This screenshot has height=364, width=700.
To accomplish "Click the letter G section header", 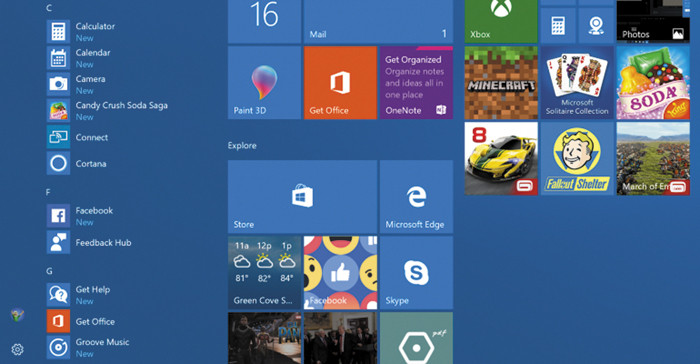I will [x=49, y=271].
